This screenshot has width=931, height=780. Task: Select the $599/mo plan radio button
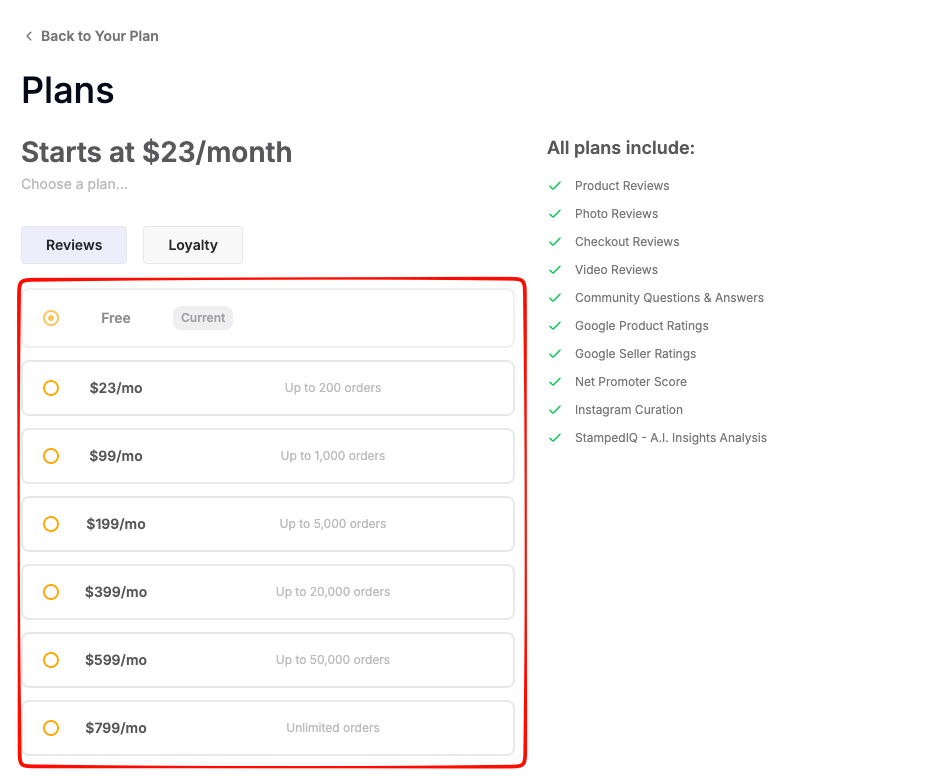[x=51, y=660]
